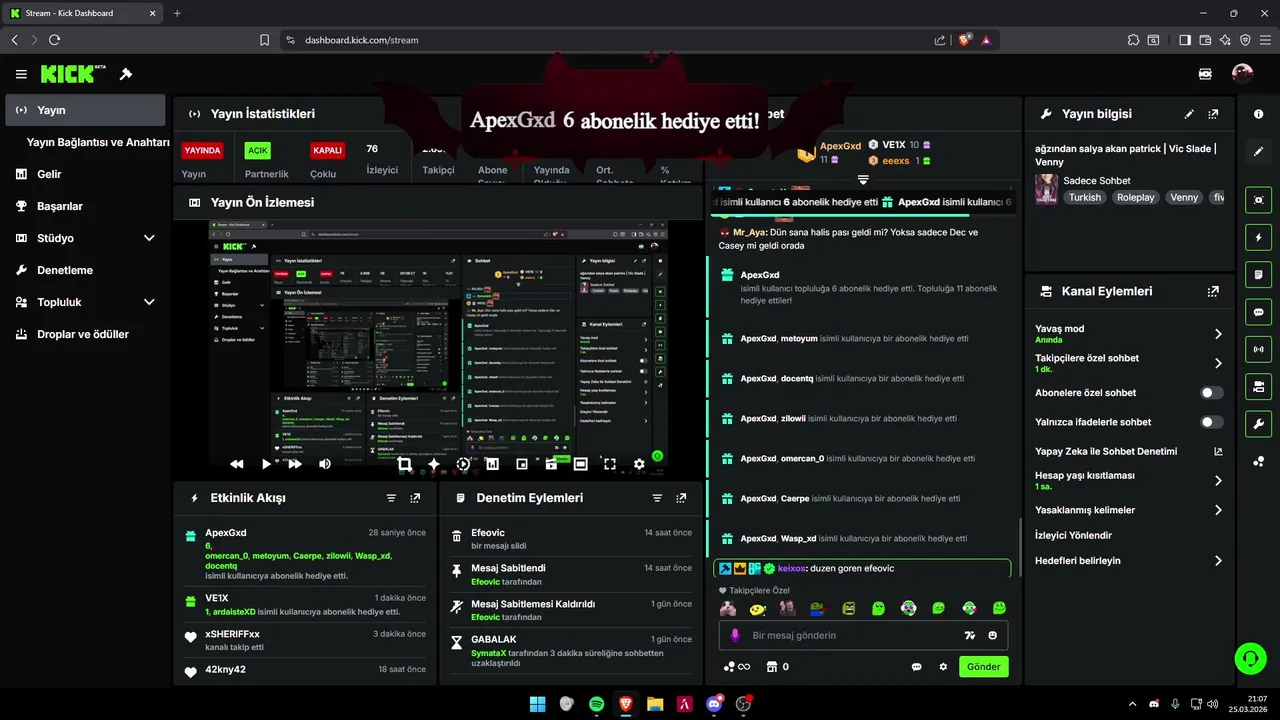1280x720 pixels.
Task: Open the user profile avatar menu
Action: click(x=1242, y=74)
